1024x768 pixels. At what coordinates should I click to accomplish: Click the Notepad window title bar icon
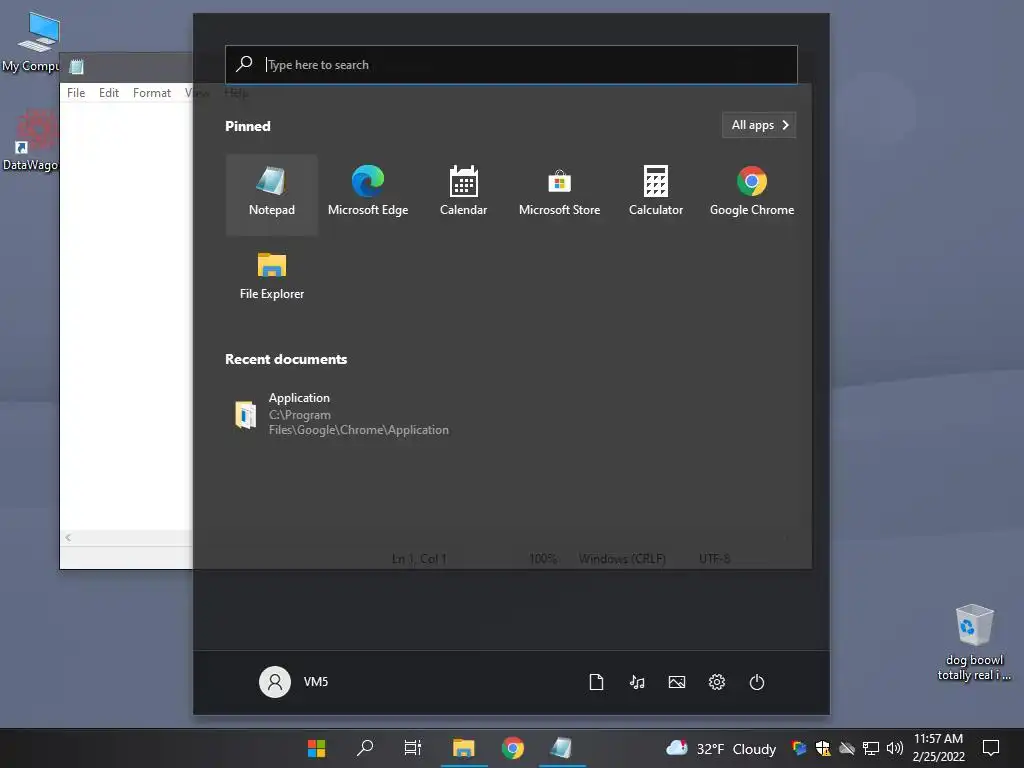(x=76, y=67)
